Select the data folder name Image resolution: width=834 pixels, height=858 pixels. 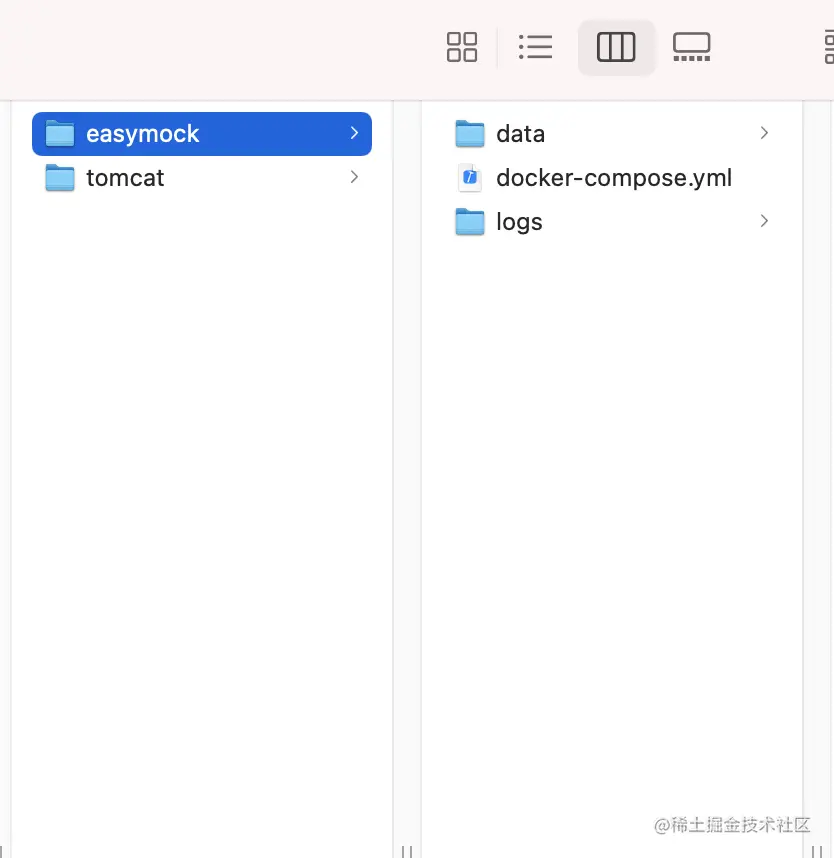pyautogui.click(x=520, y=134)
